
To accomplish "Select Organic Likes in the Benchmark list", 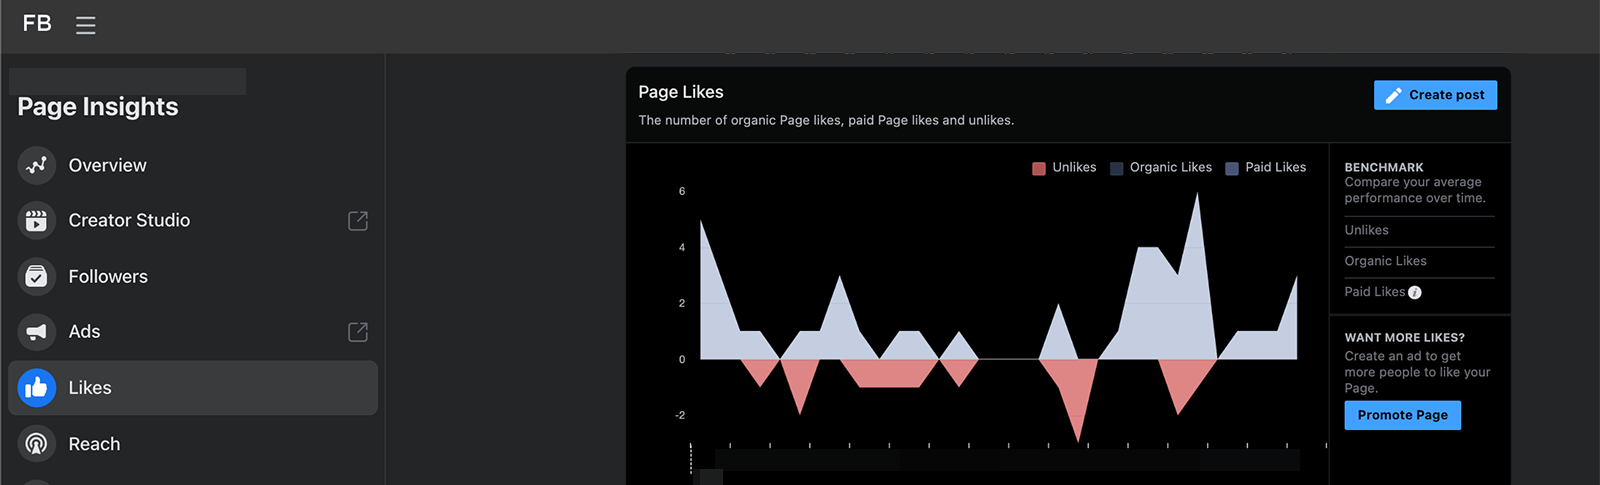I will point(1385,261).
